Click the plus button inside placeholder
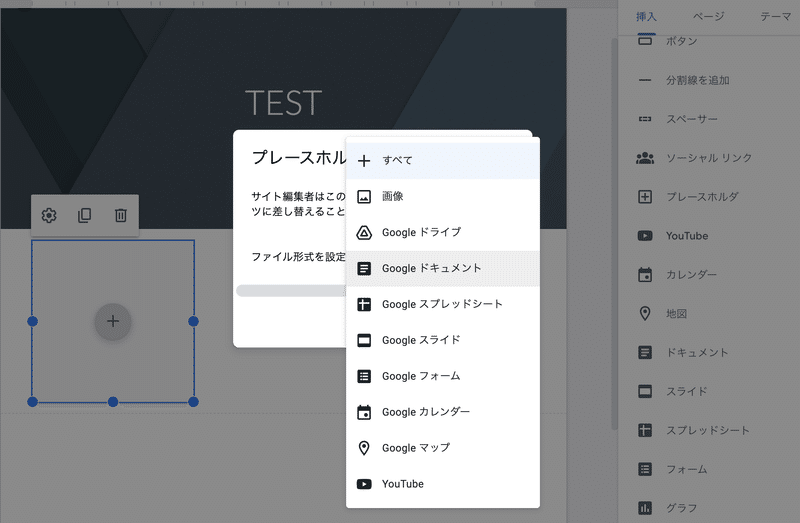Screen dimensions: 800x523 113,321
